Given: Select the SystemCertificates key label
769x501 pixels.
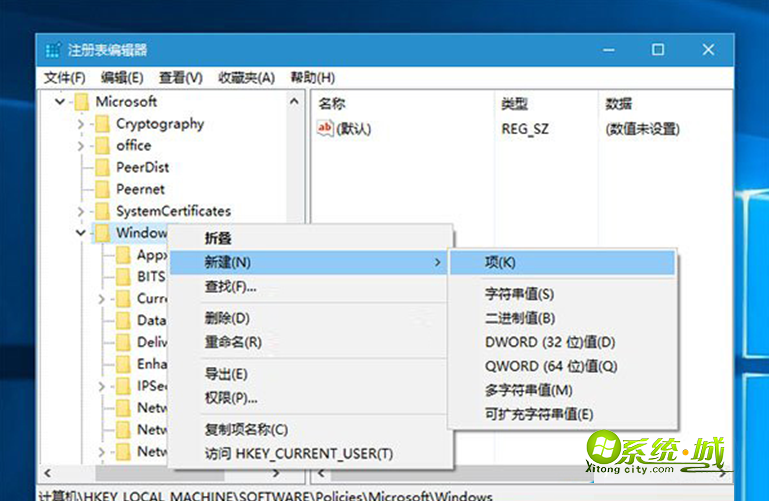Looking at the screenshot, I should 174,211.
